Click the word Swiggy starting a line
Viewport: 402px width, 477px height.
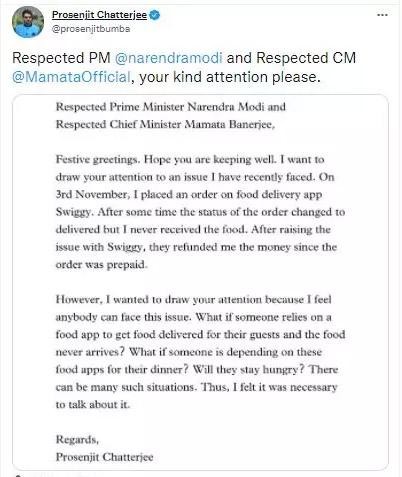(73, 212)
